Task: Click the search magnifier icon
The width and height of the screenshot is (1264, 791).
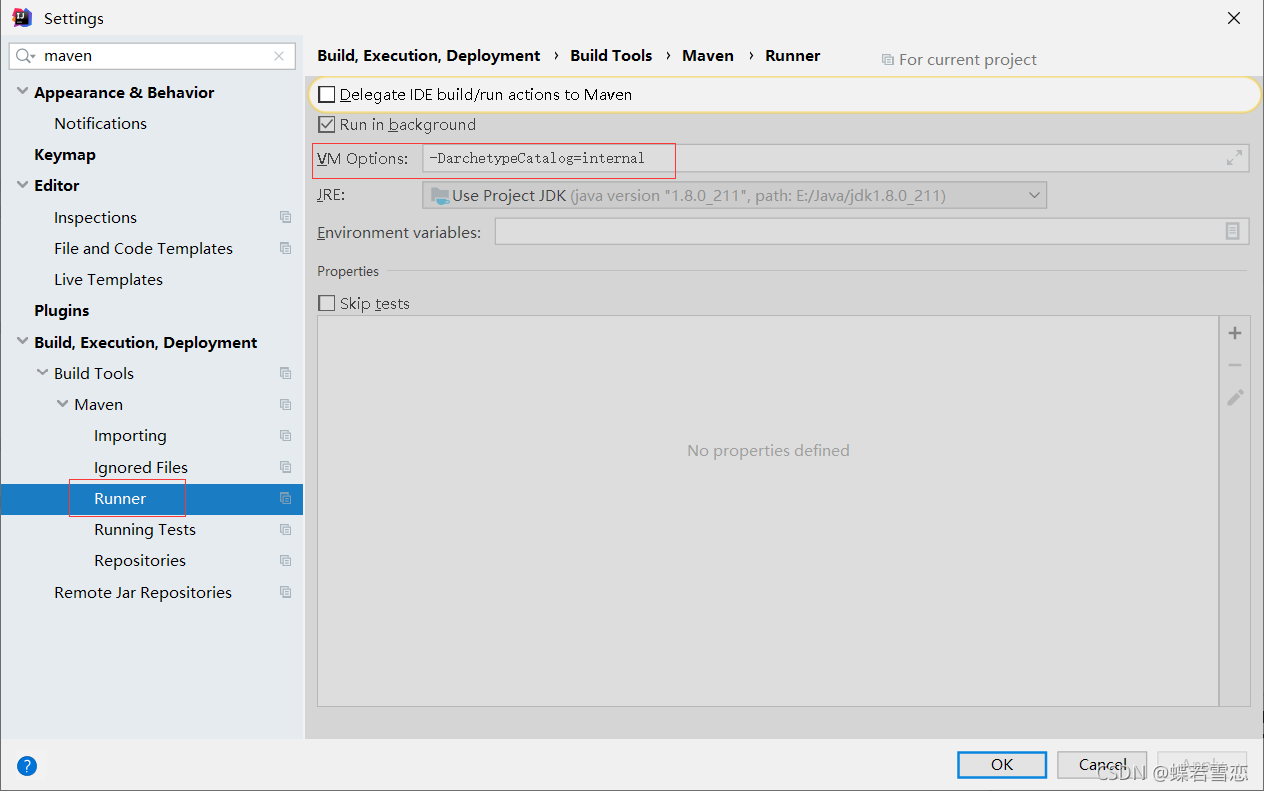Action: (24, 56)
